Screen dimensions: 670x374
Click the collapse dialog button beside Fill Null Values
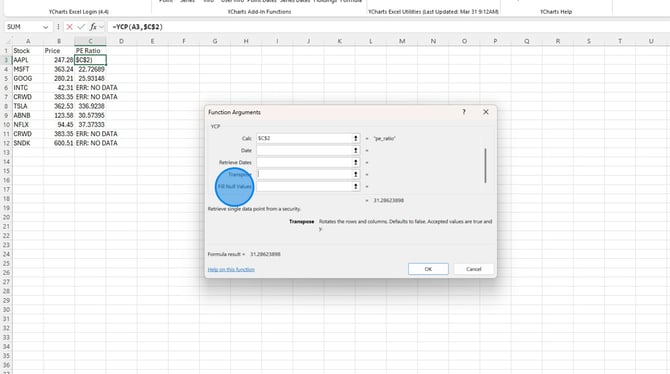pyautogui.click(x=356, y=186)
